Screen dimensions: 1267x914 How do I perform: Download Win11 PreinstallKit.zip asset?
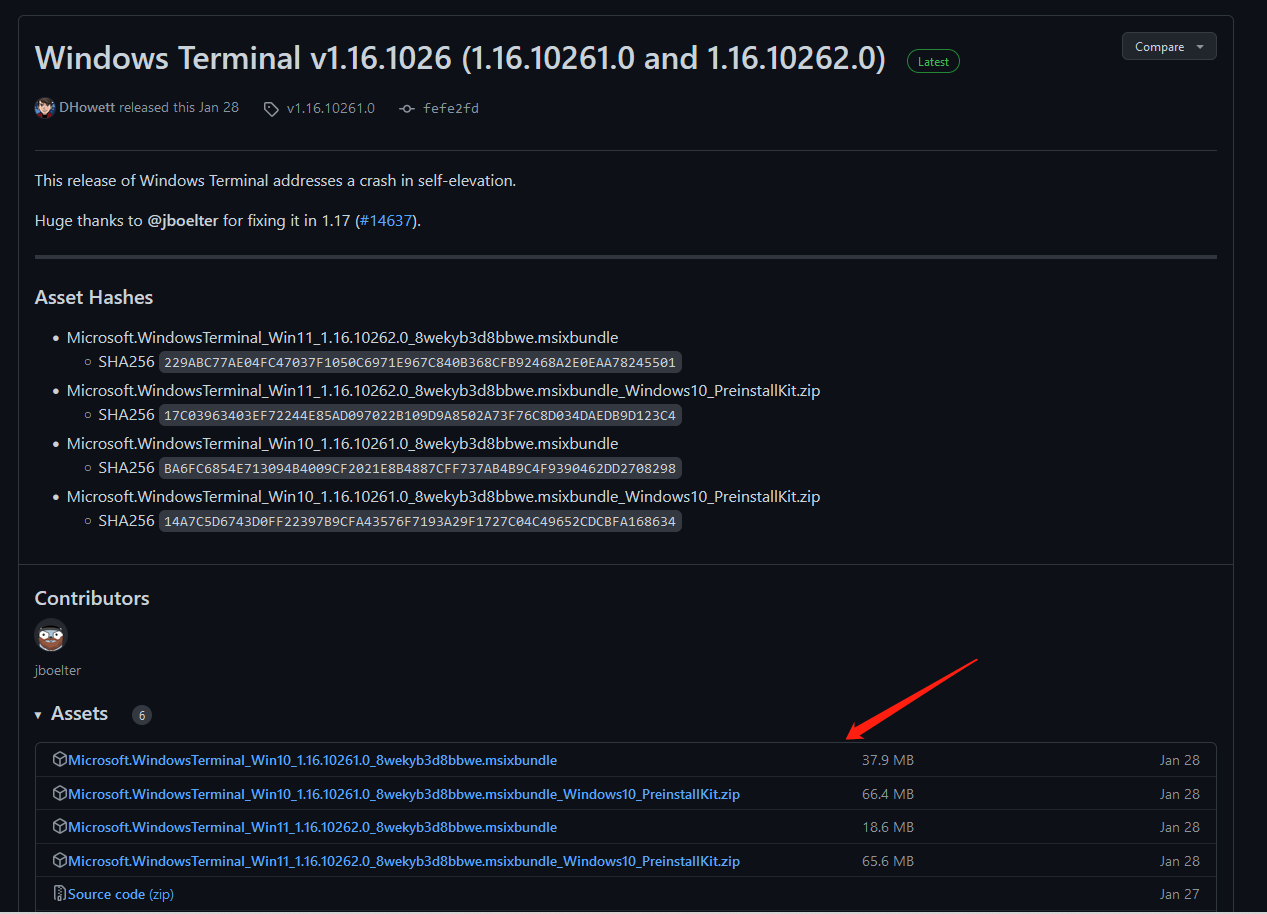[x=404, y=861]
